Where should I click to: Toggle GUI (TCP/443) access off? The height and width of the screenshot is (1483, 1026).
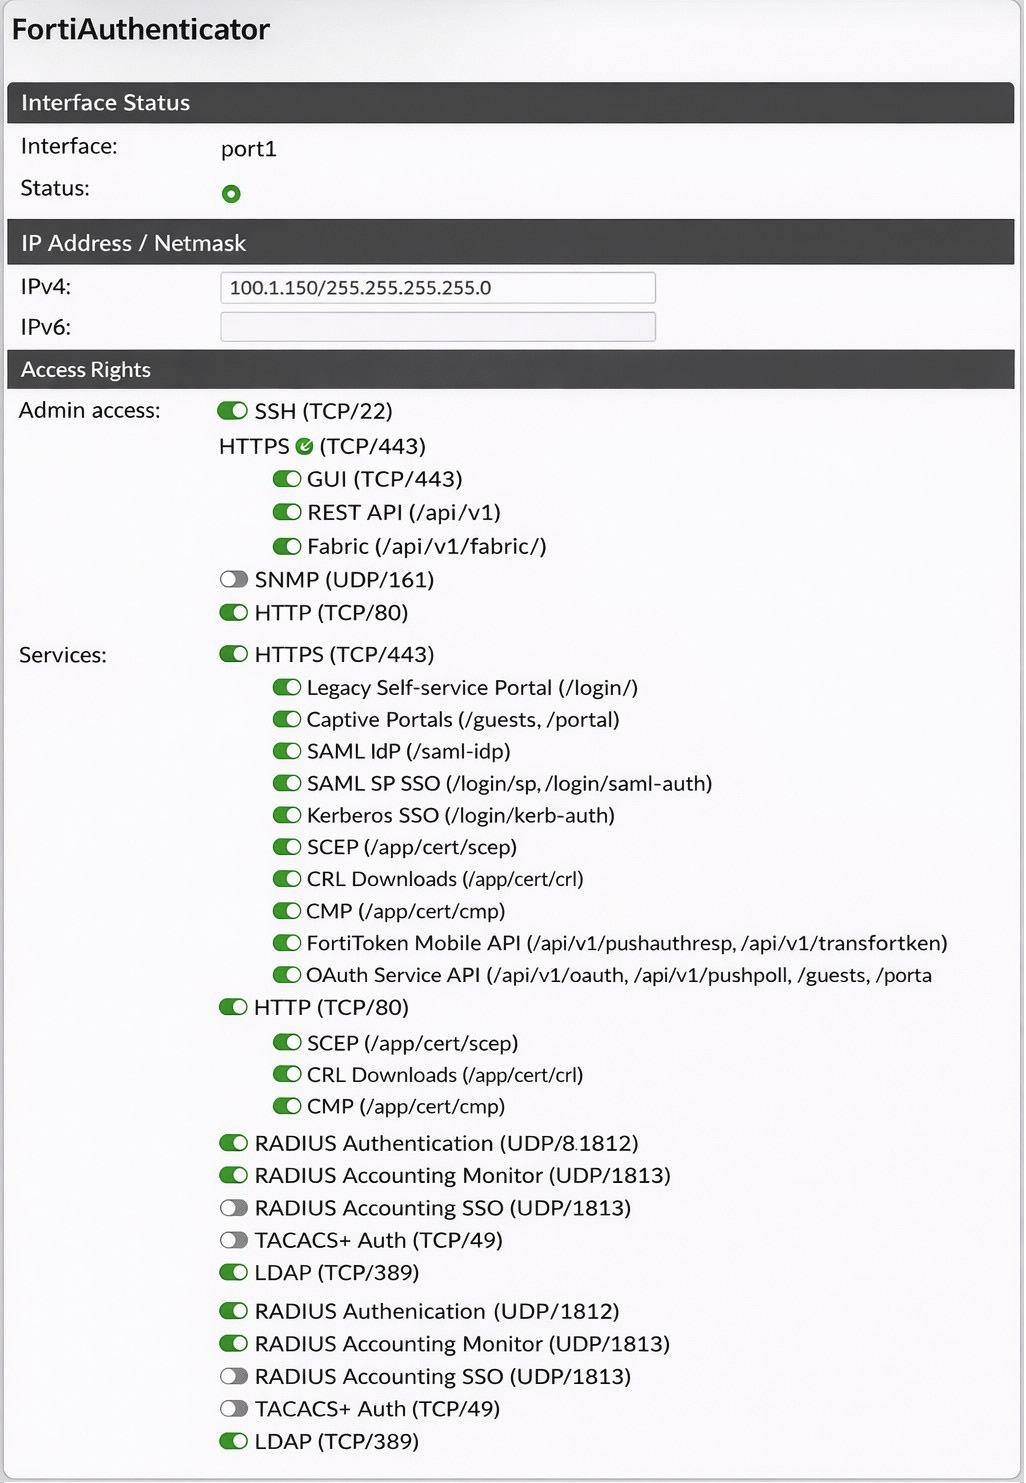coord(287,479)
